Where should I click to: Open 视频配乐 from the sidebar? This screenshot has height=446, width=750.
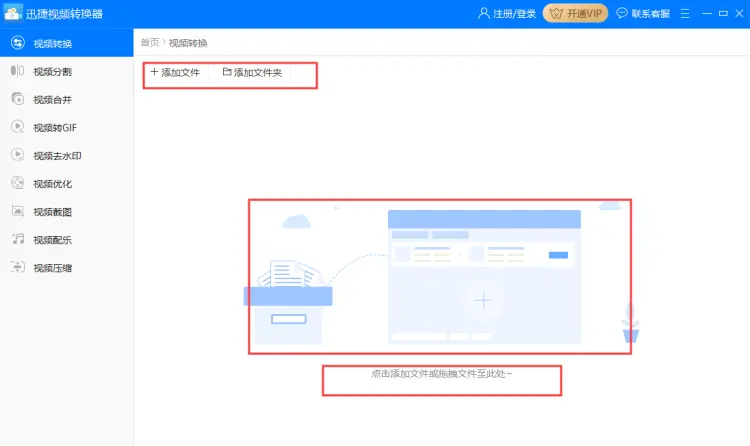click(66, 240)
